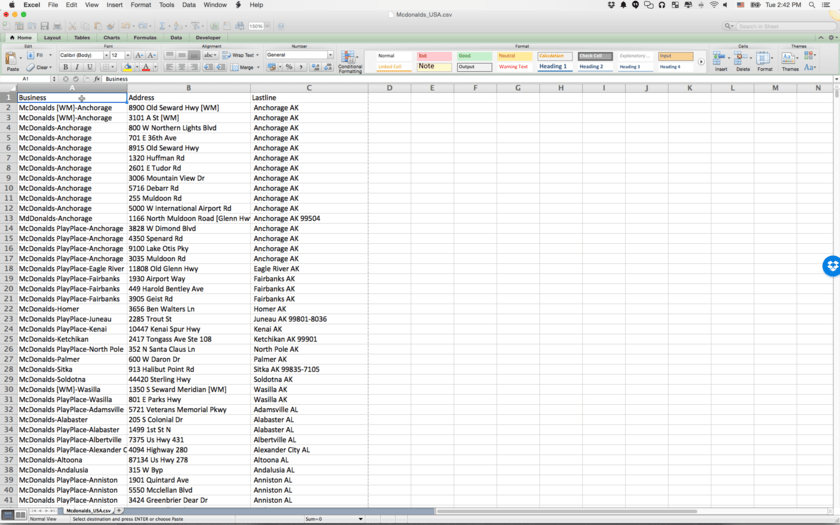Click the Format Painter brush icon
840x525 pixels.
click(x=110, y=26)
